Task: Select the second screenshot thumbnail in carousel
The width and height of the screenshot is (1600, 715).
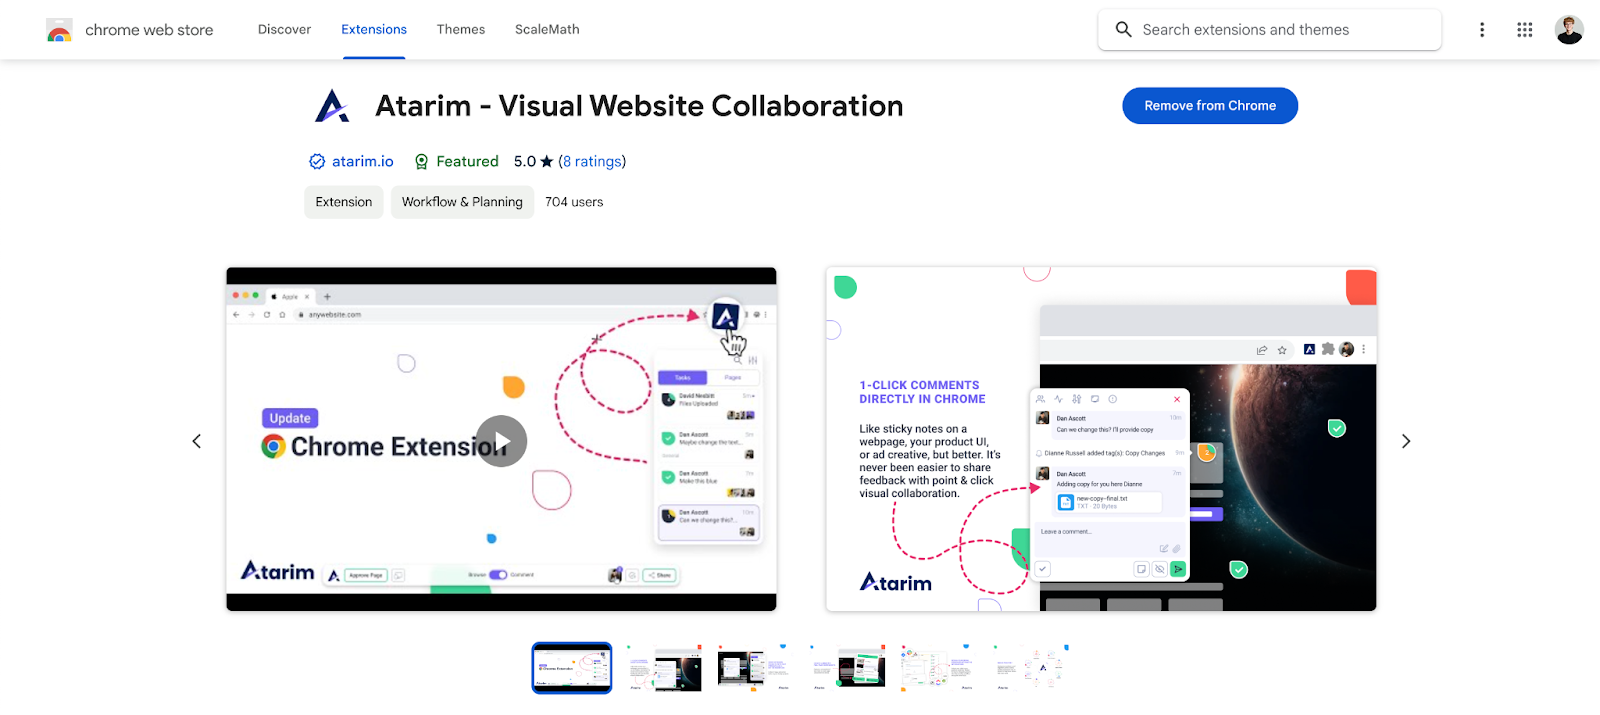Action: pos(664,668)
